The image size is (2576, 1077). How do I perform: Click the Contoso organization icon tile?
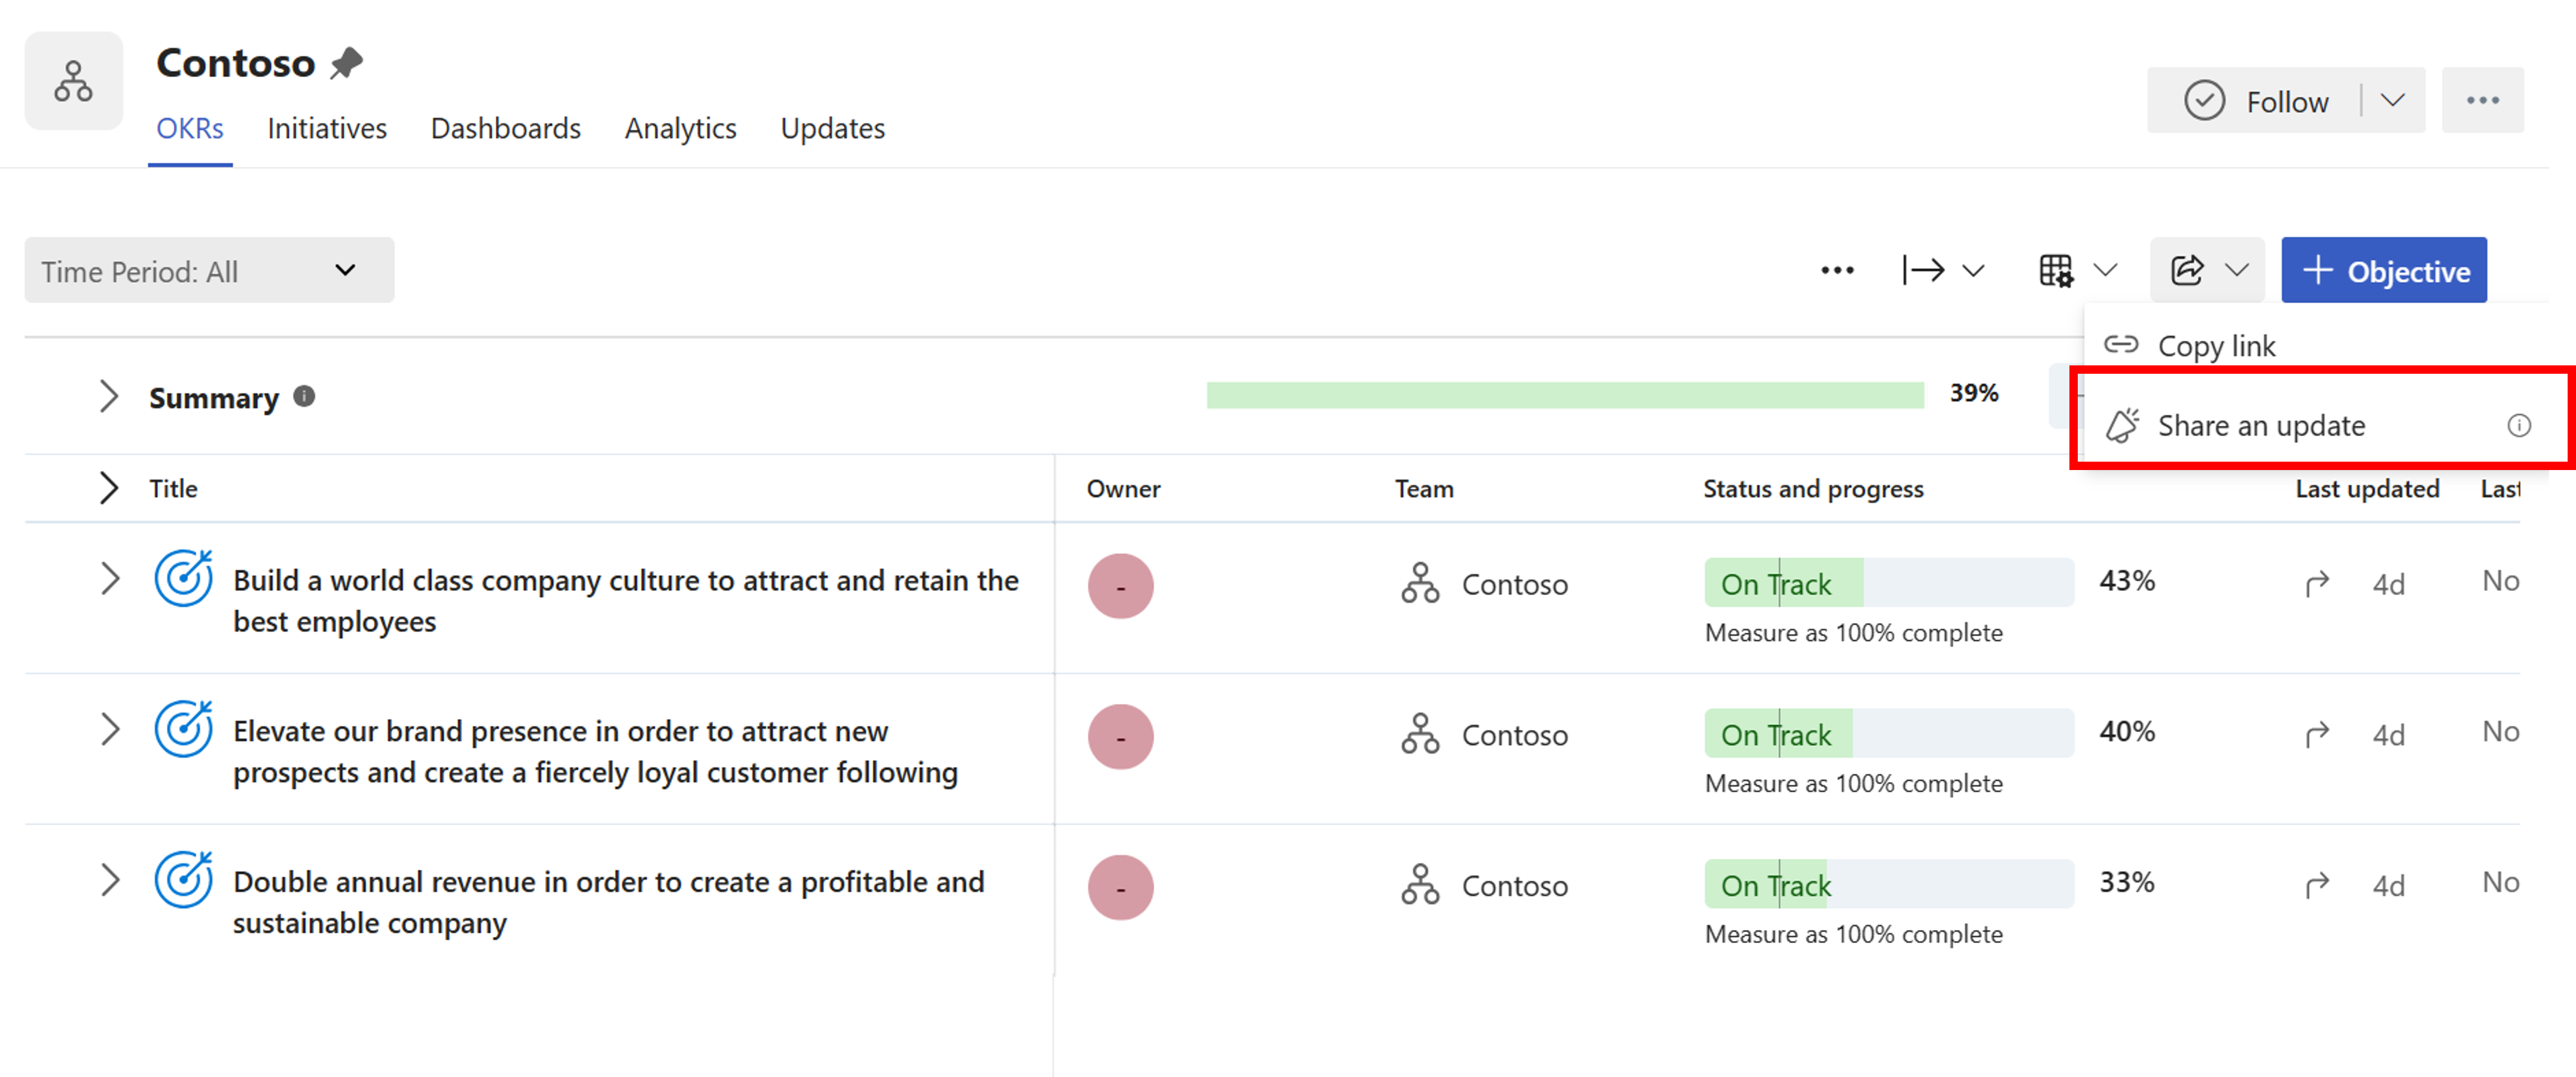click(74, 81)
